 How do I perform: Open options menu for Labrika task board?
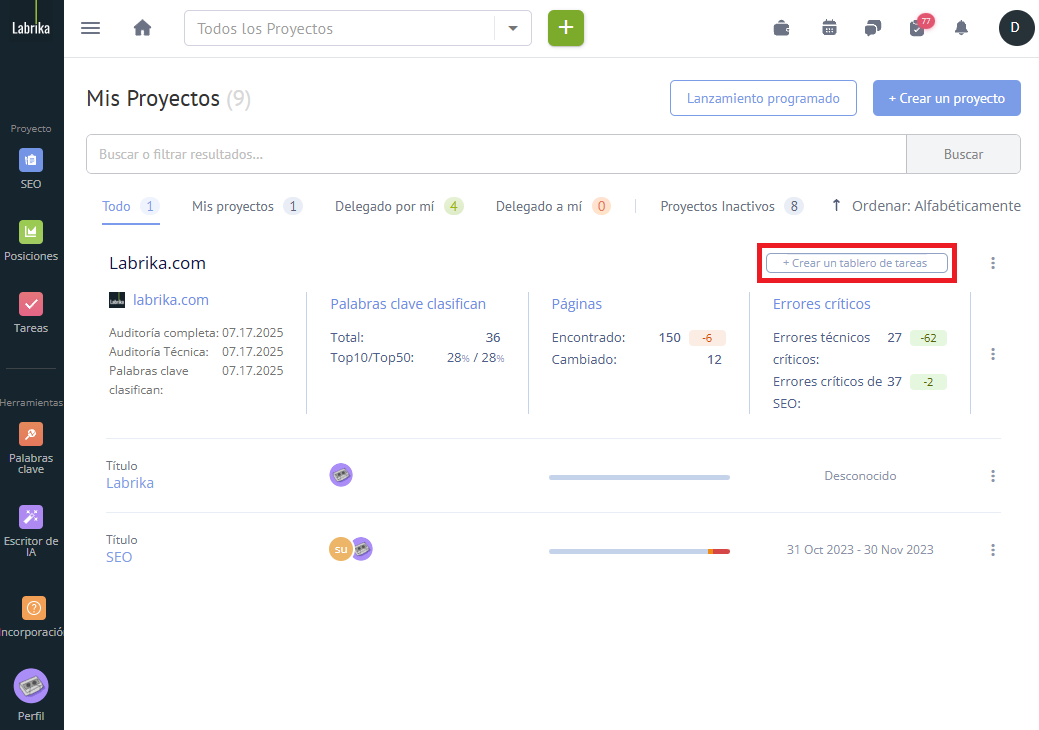click(x=993, y=476)
